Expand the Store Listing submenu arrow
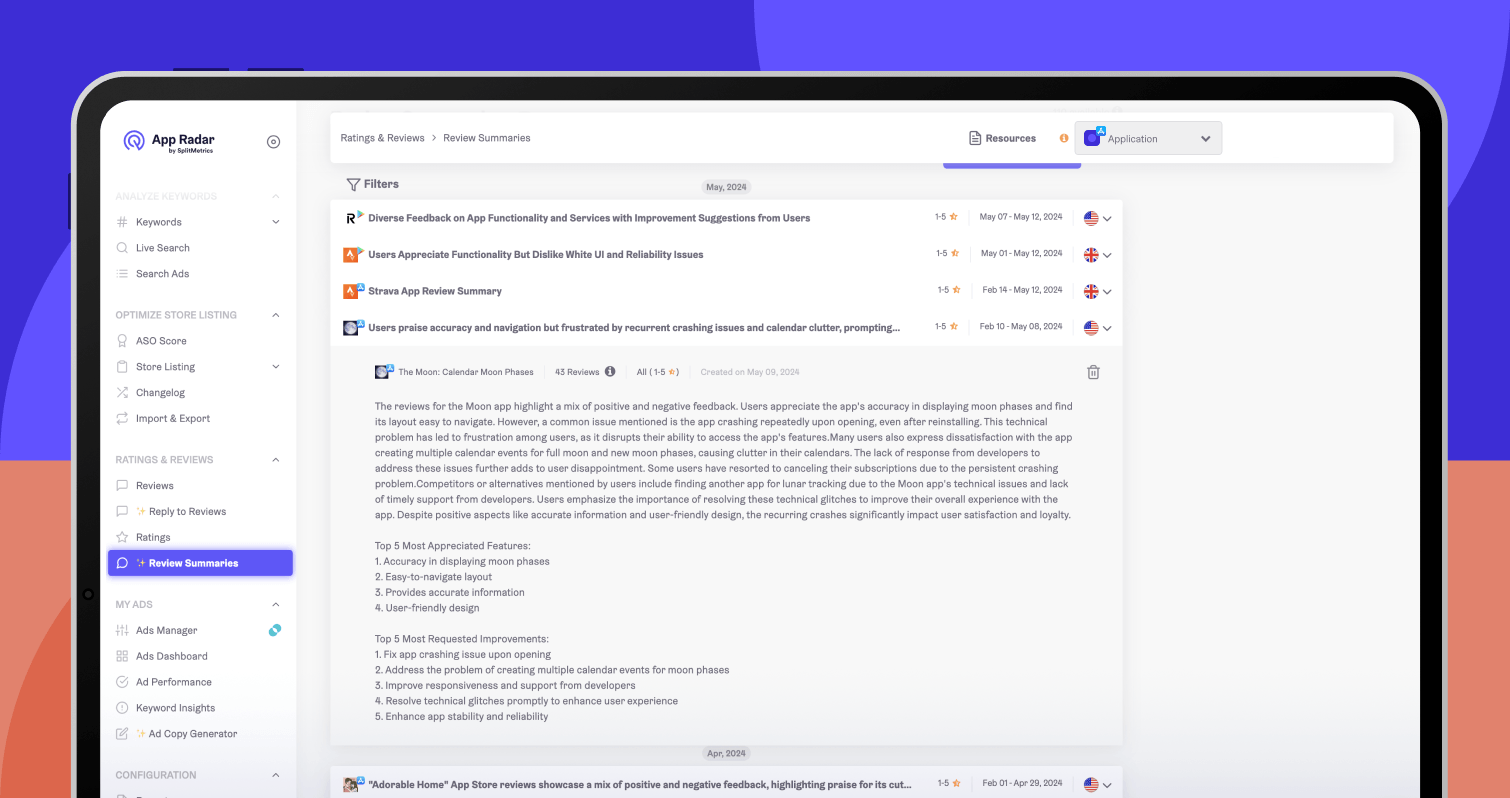The width and height of the screenshot is (1510, 798). tap(276, 367)
